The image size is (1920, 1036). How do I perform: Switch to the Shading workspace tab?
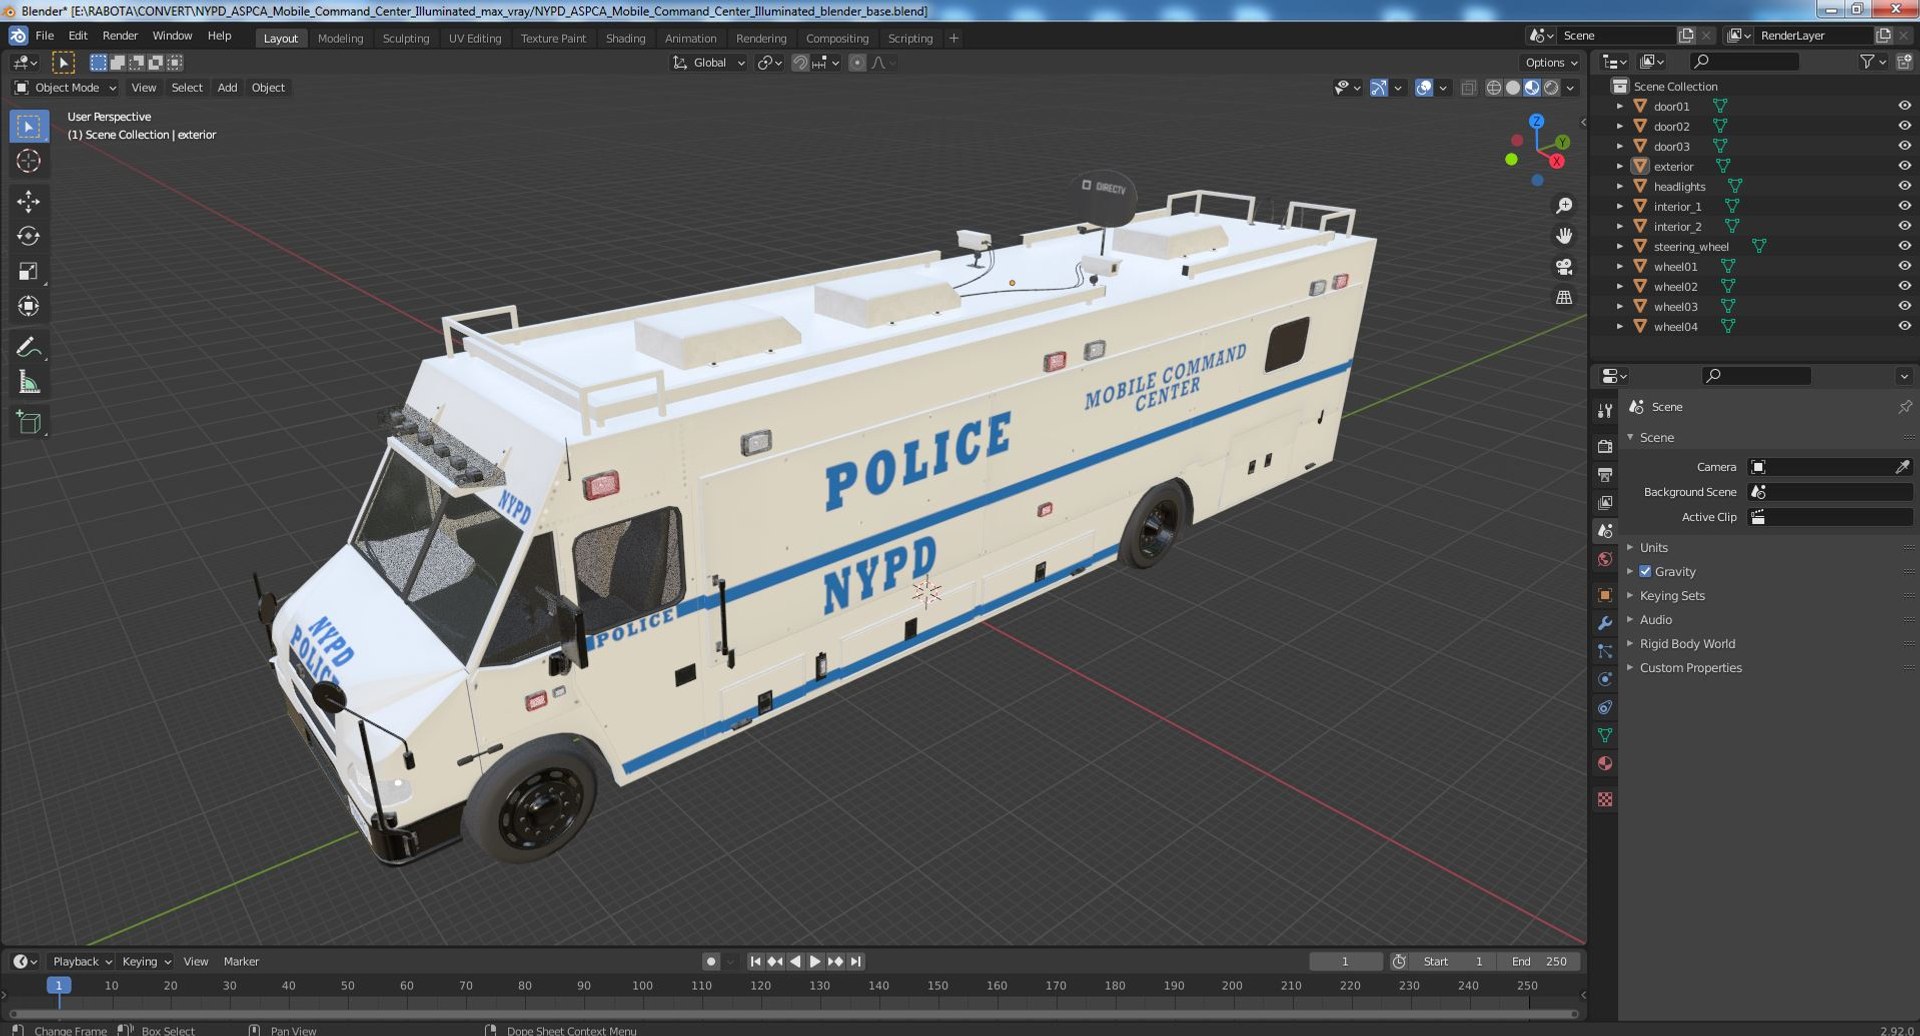pyautogui.click(x=625, y=38)
